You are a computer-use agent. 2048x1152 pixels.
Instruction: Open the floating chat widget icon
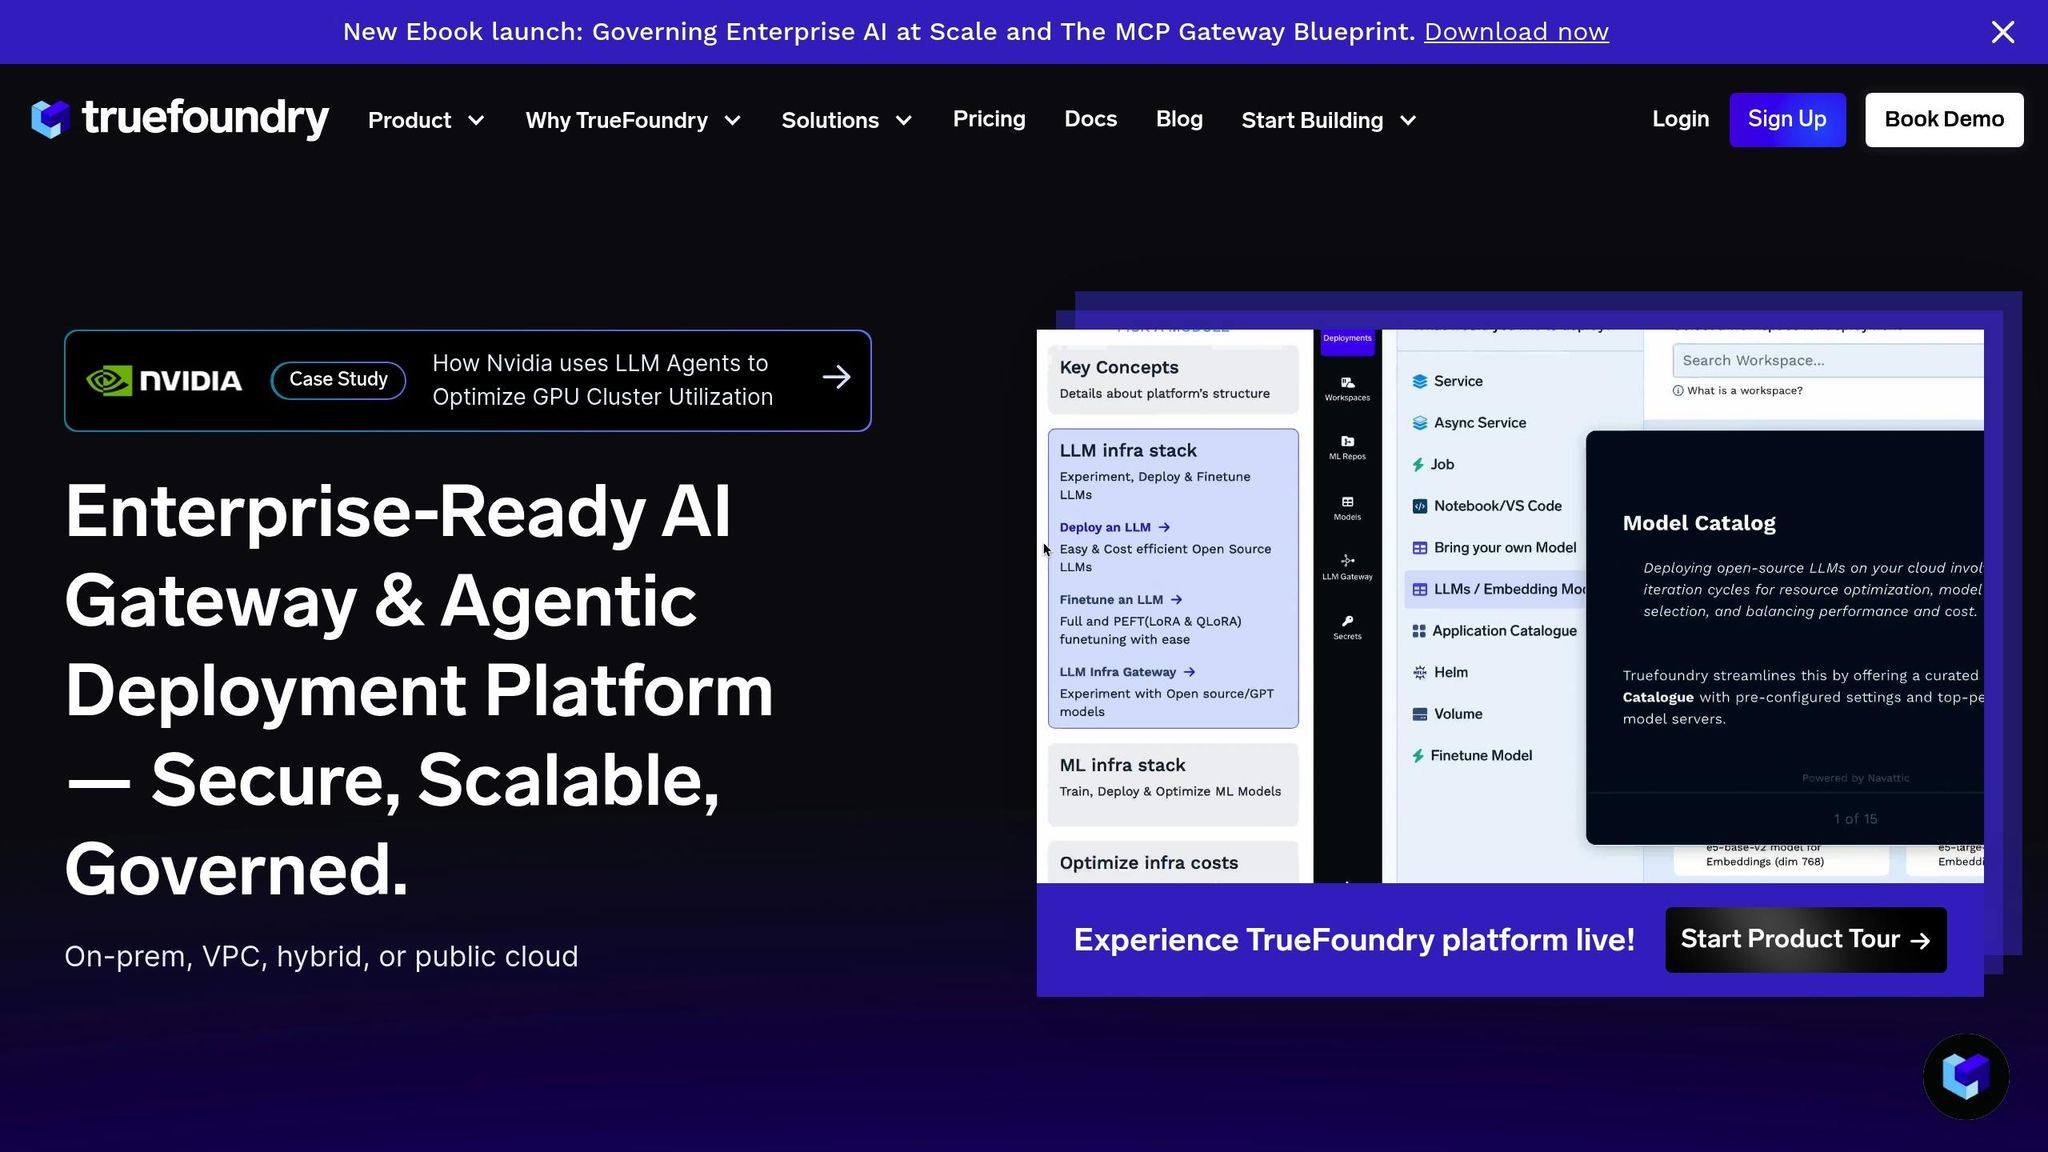[1965, 1076]
